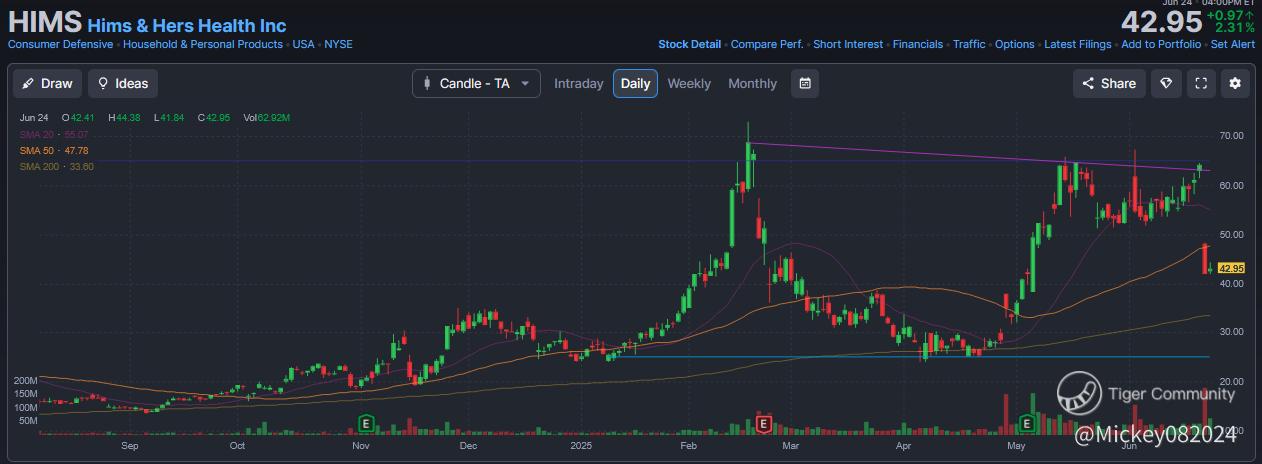Switch to the Intraday timeframe
The image size is (1262, 464).
click(x=579, y=84)
